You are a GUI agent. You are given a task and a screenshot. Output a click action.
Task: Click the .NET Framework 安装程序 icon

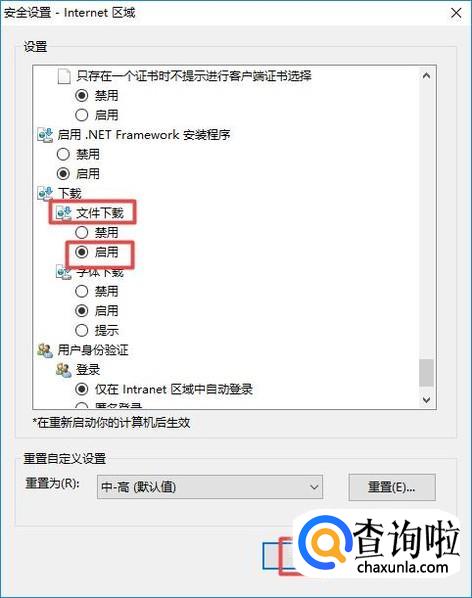tap(45, 135)
